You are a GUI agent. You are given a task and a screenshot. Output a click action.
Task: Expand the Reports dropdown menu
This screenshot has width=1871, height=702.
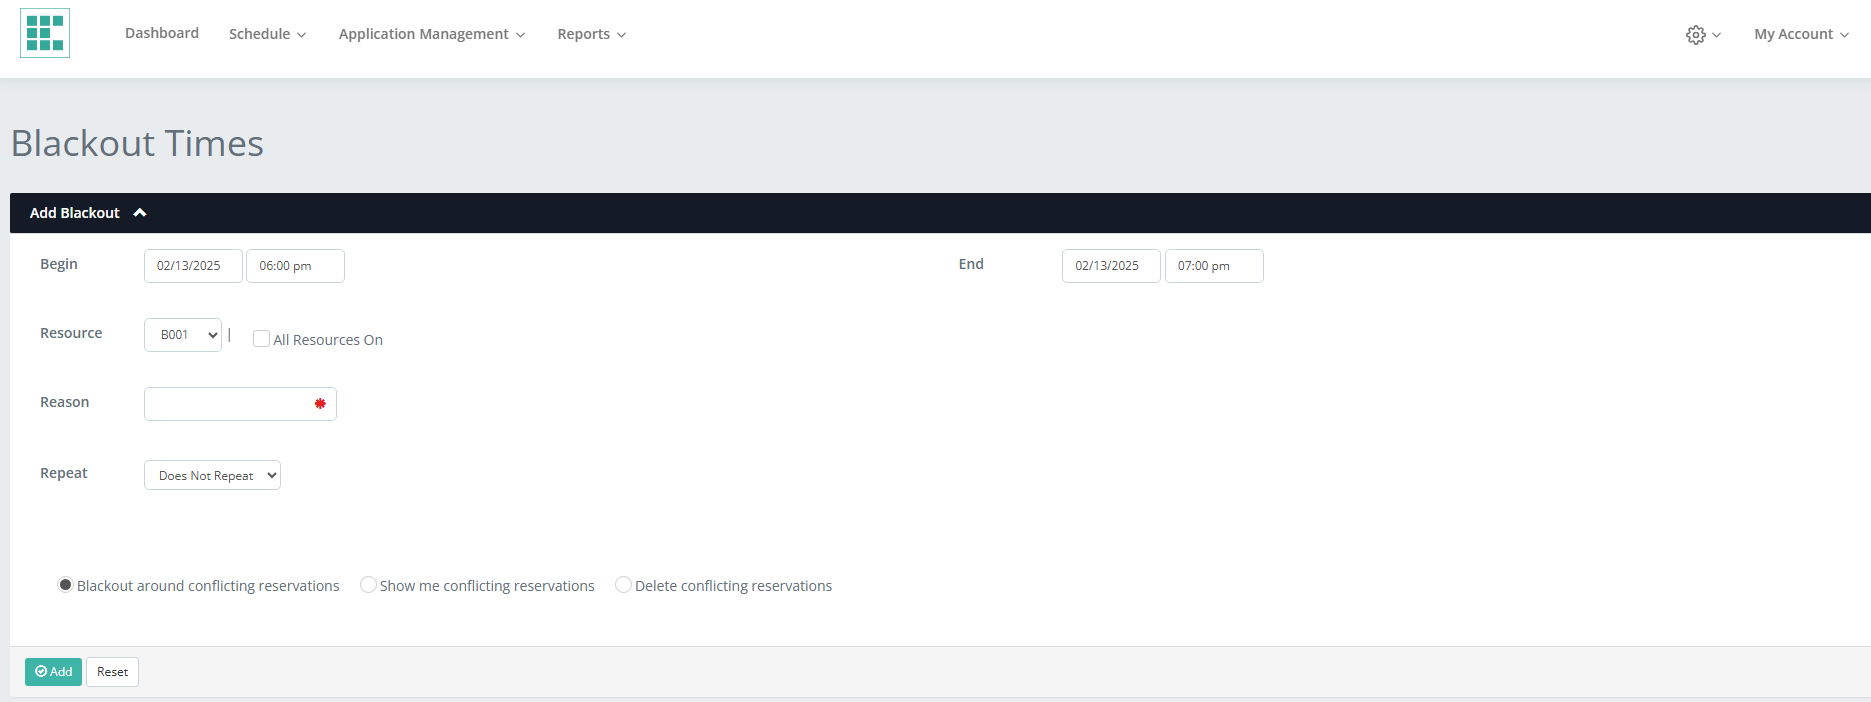coord(591,34)
